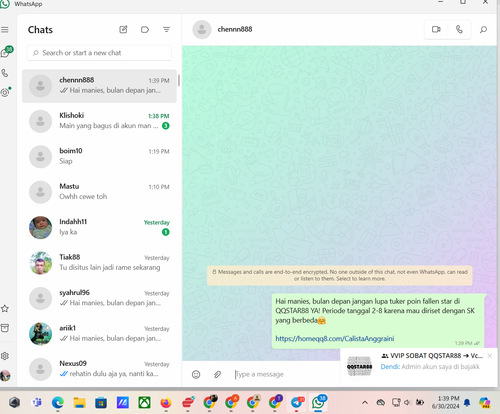Search within the chennn888 conversation

point(483,30)
